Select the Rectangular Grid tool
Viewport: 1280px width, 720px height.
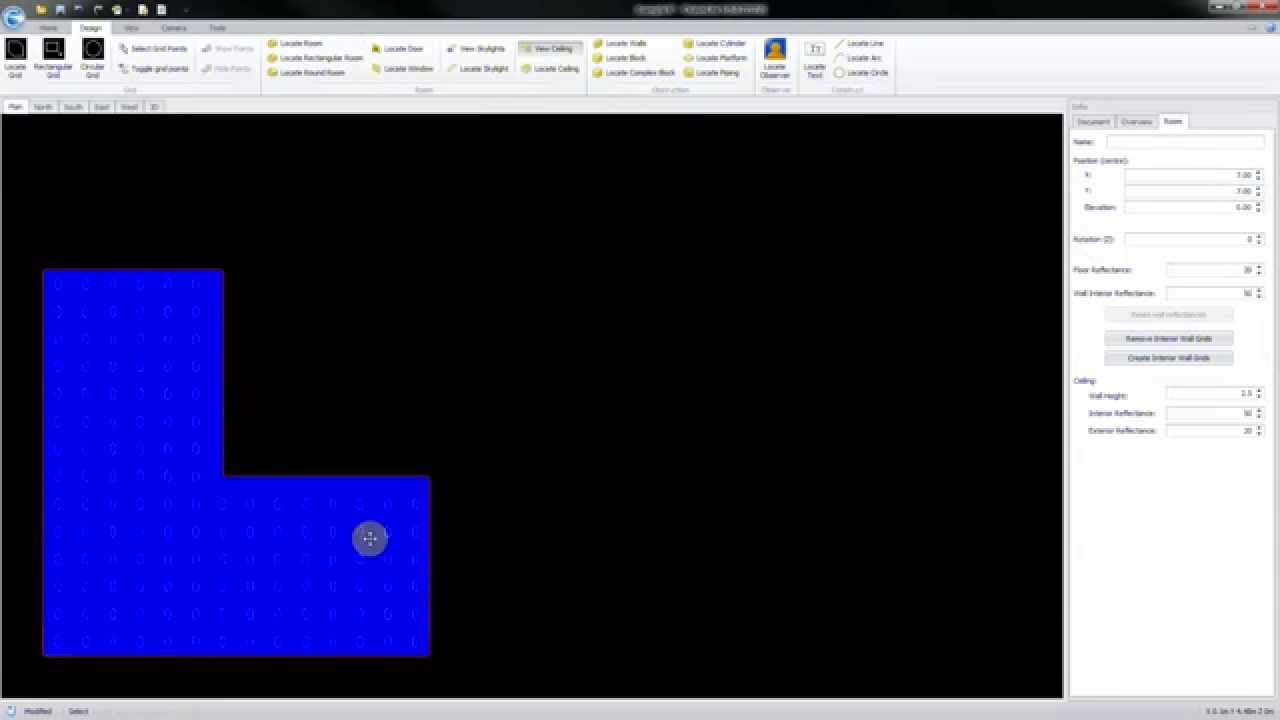53,58
